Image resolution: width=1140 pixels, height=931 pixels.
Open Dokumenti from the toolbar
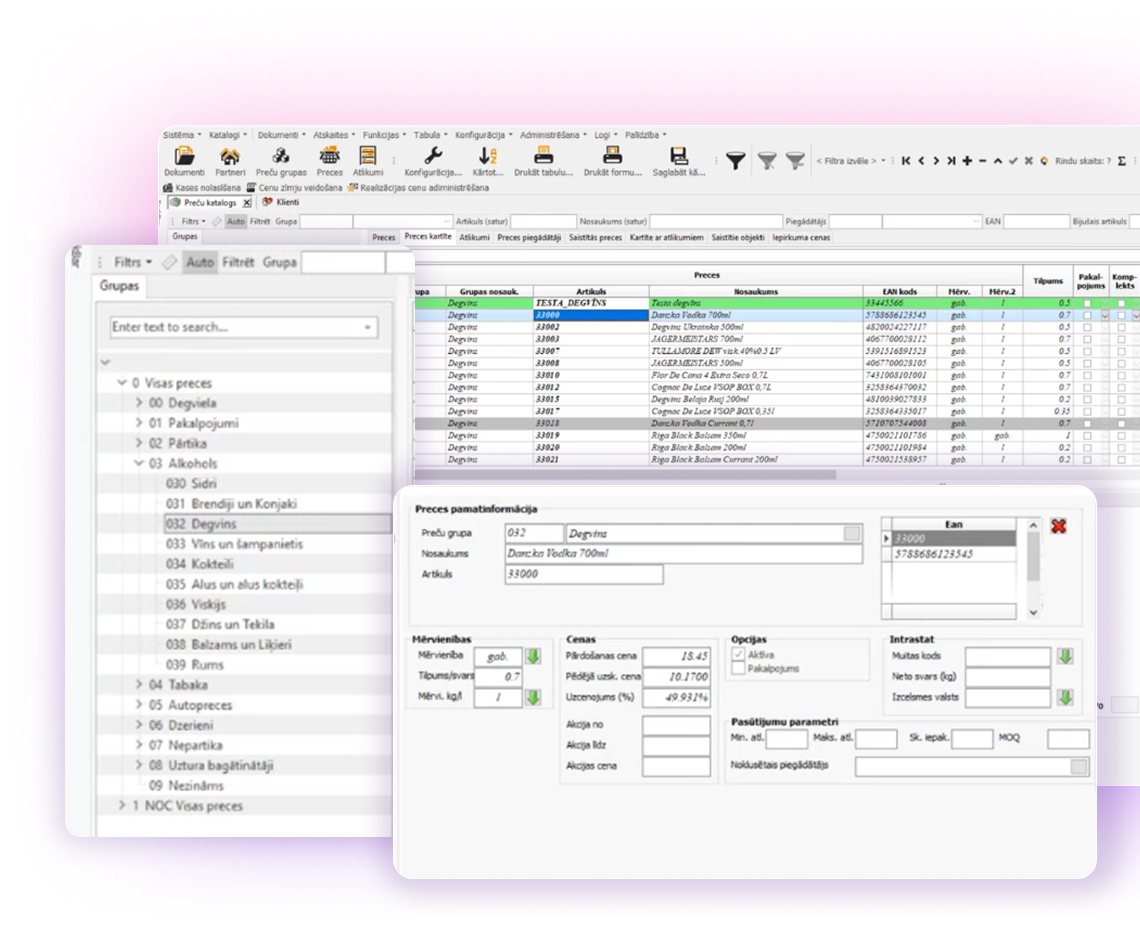coord(184,157)
